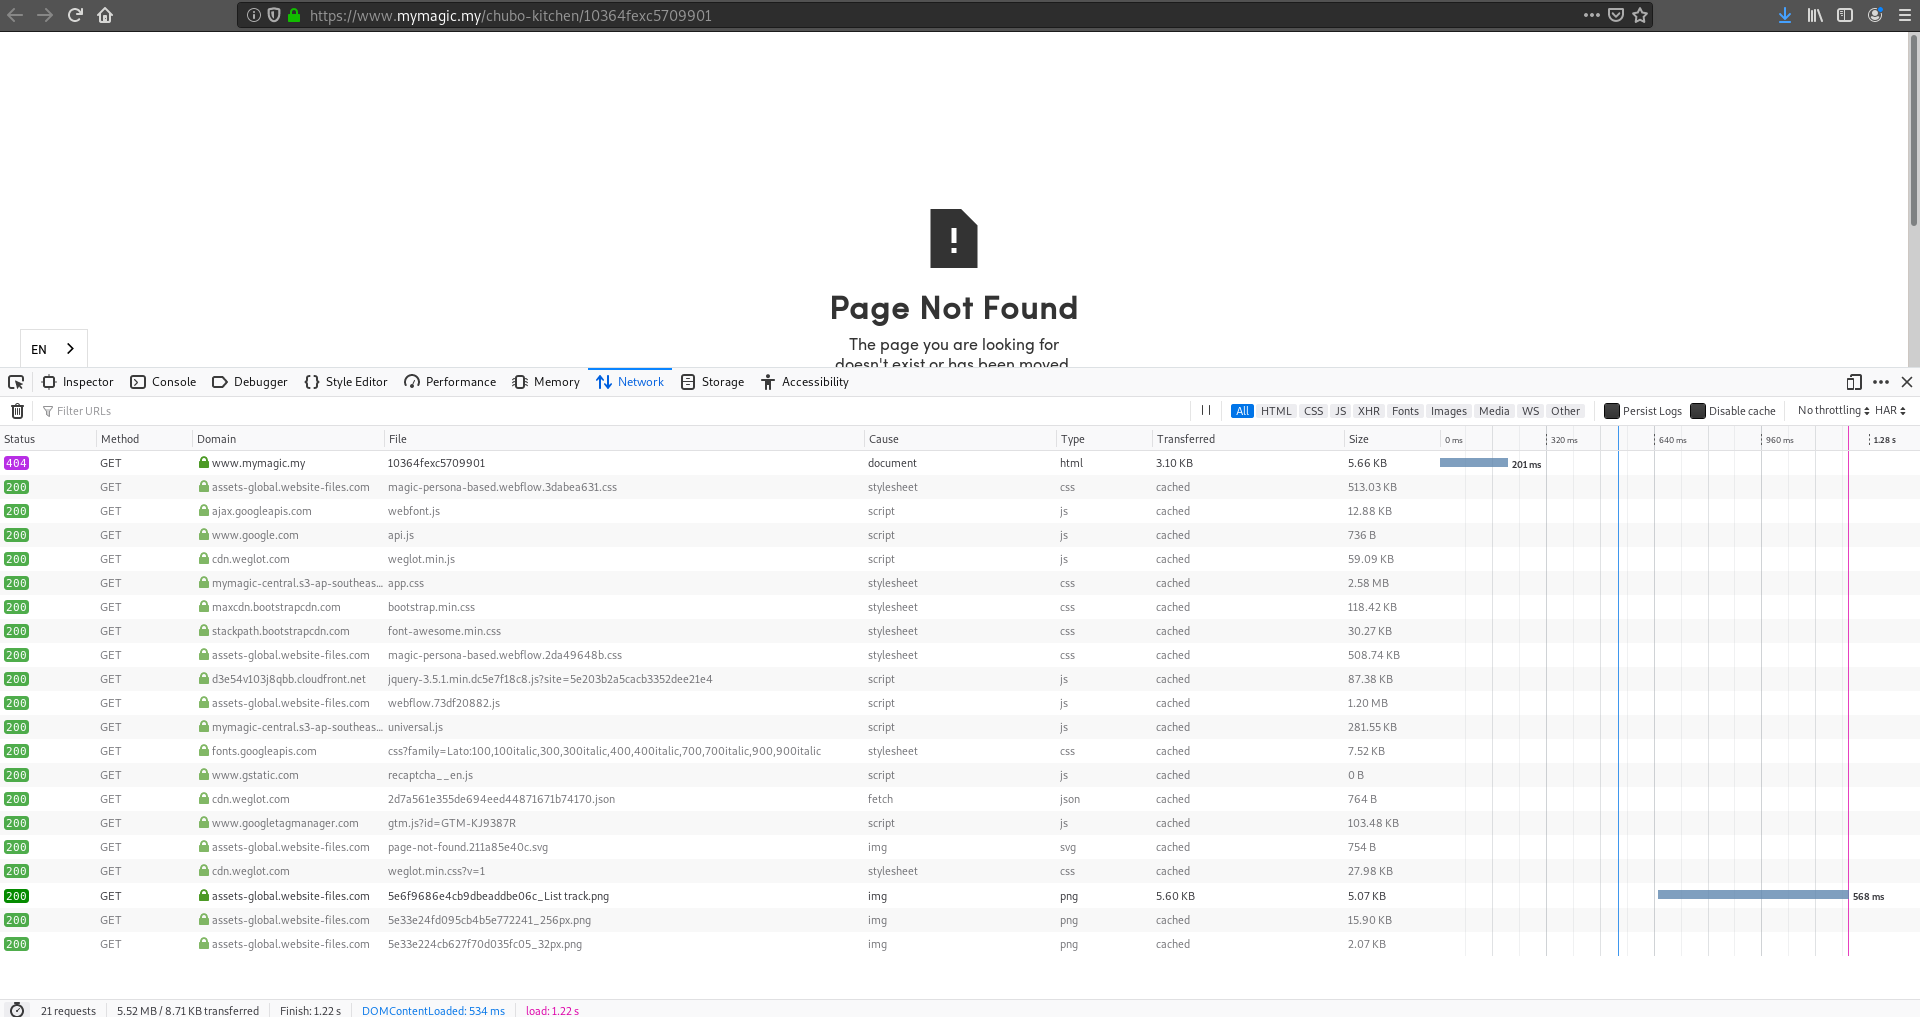The width and height of the screenshot is (1920, 1017).
Task: Click the Filter URLs input field
Action: [x=85, y=410]
